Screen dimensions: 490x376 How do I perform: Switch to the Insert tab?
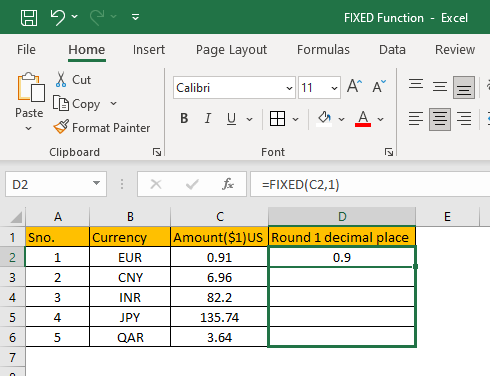[149, 50]
